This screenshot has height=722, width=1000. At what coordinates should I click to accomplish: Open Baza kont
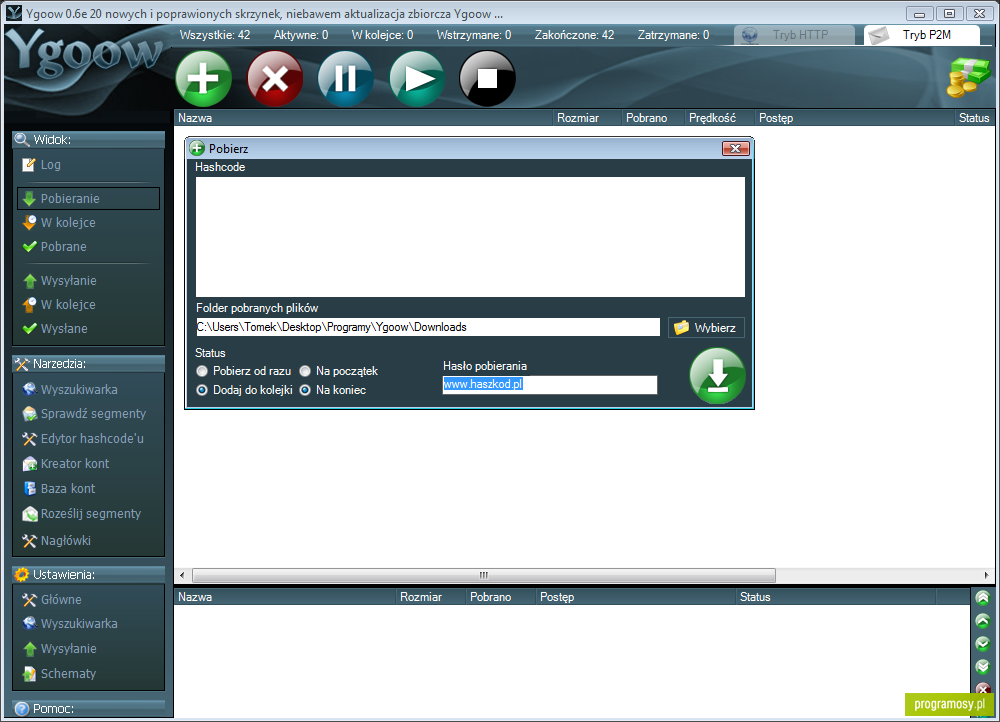click(58, 489)
